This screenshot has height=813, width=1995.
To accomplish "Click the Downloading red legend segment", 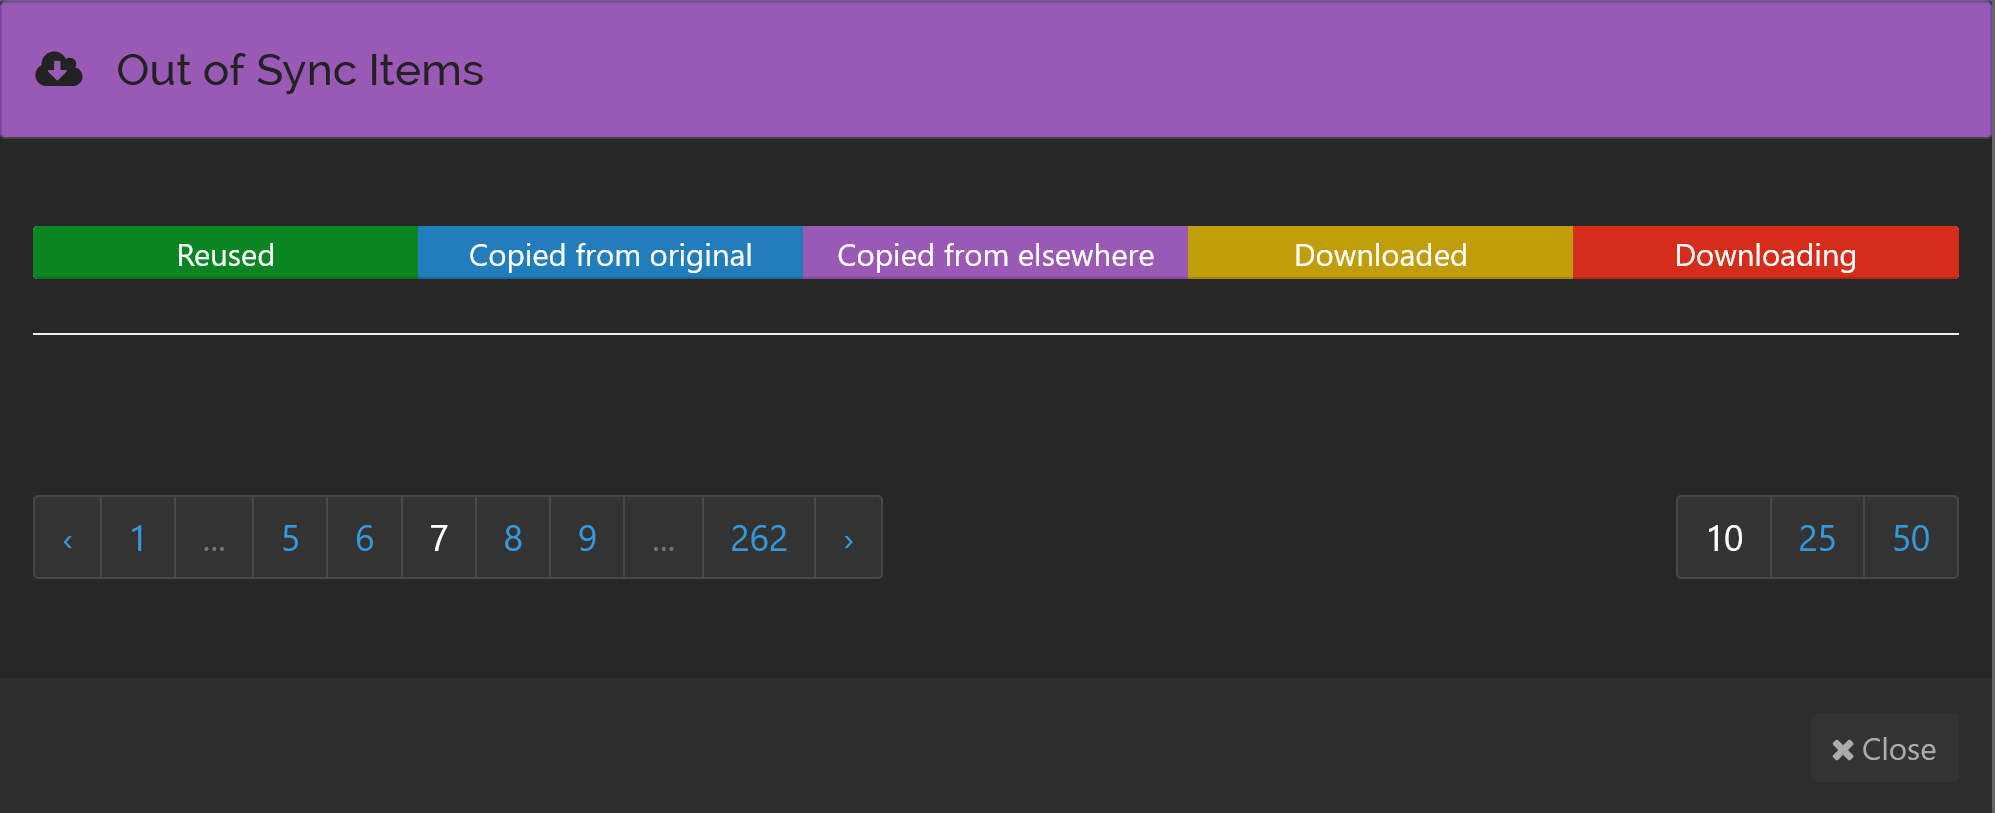I will [1766, 253].
